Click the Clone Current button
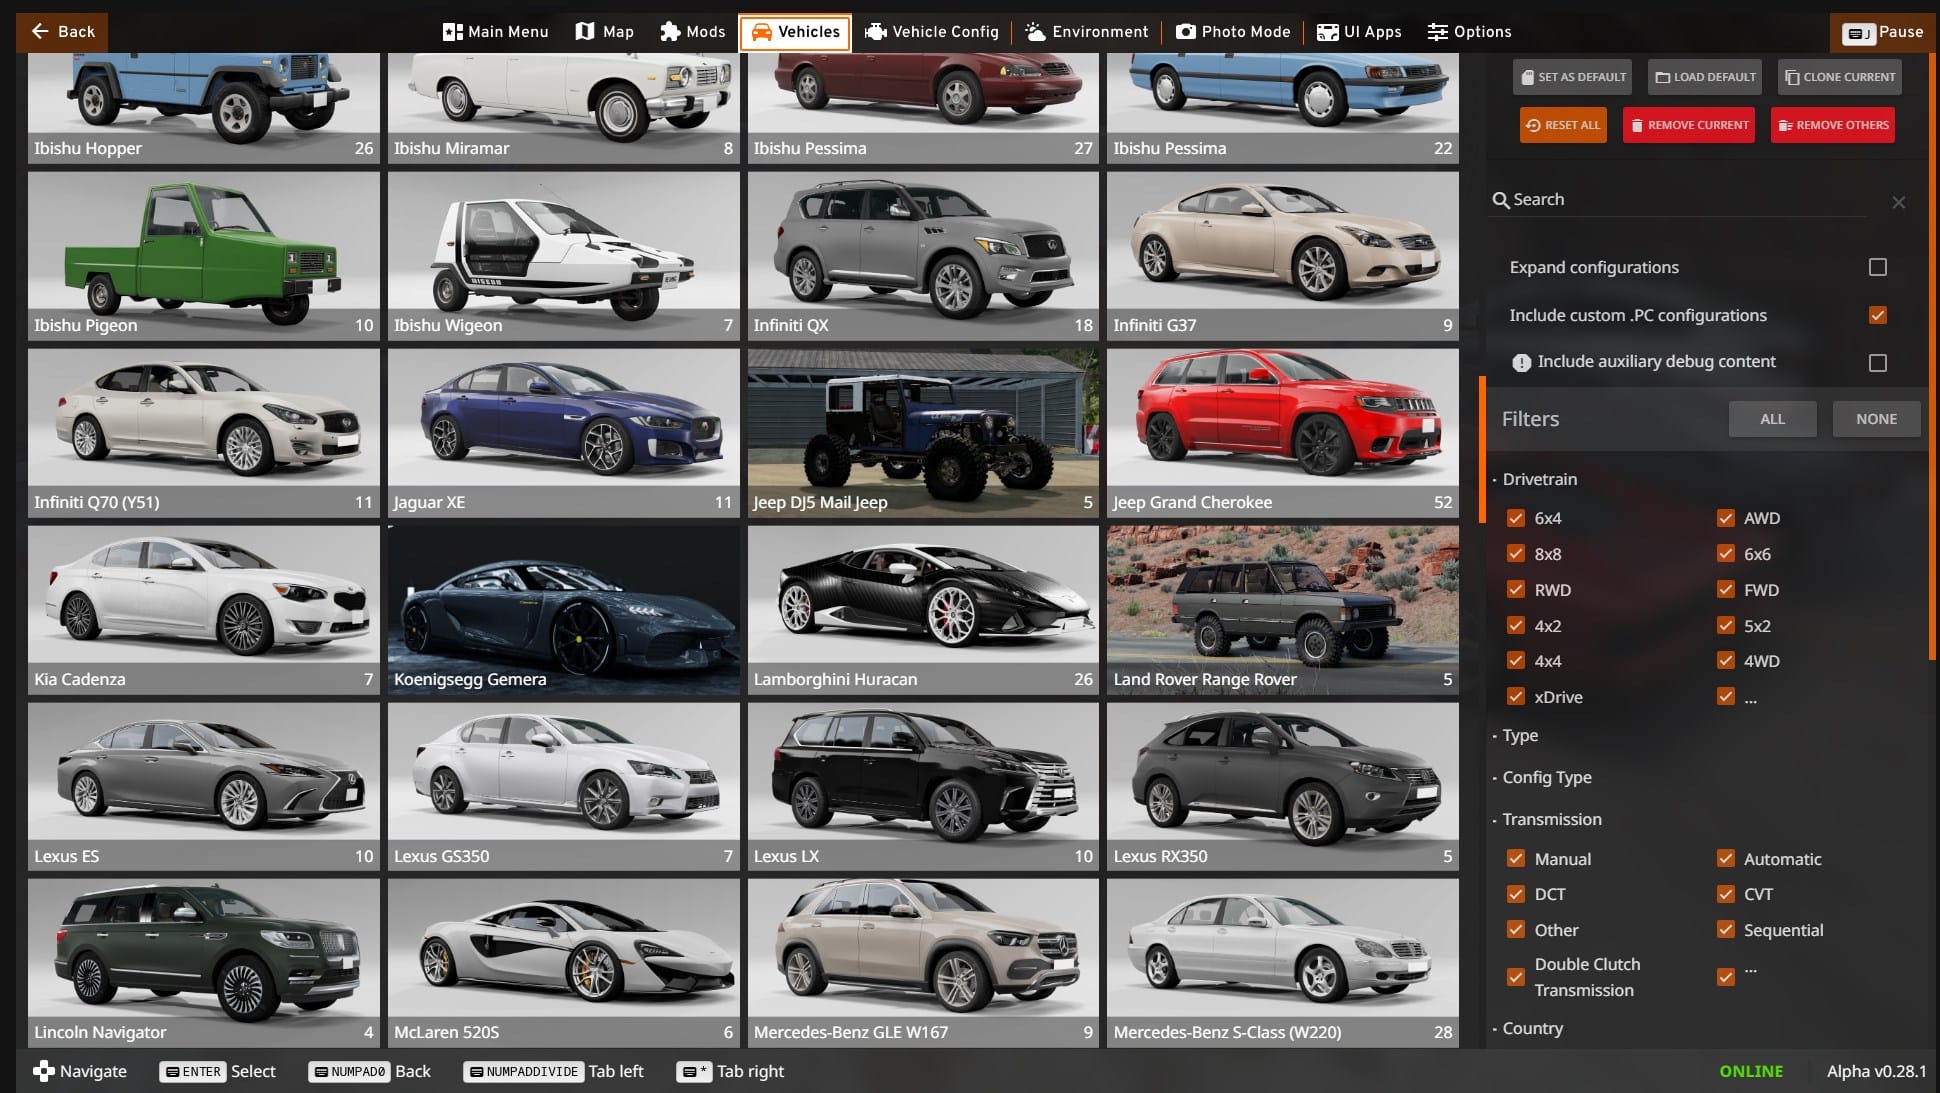Viewport: 1940px width, 1093px height. 1840,77
